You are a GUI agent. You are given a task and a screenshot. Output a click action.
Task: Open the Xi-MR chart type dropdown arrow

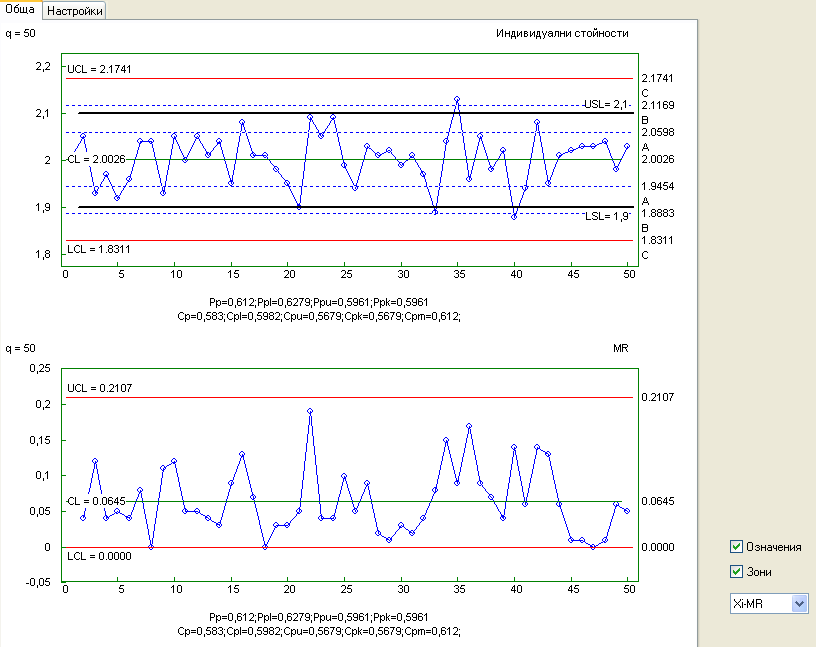coord(799,604)
